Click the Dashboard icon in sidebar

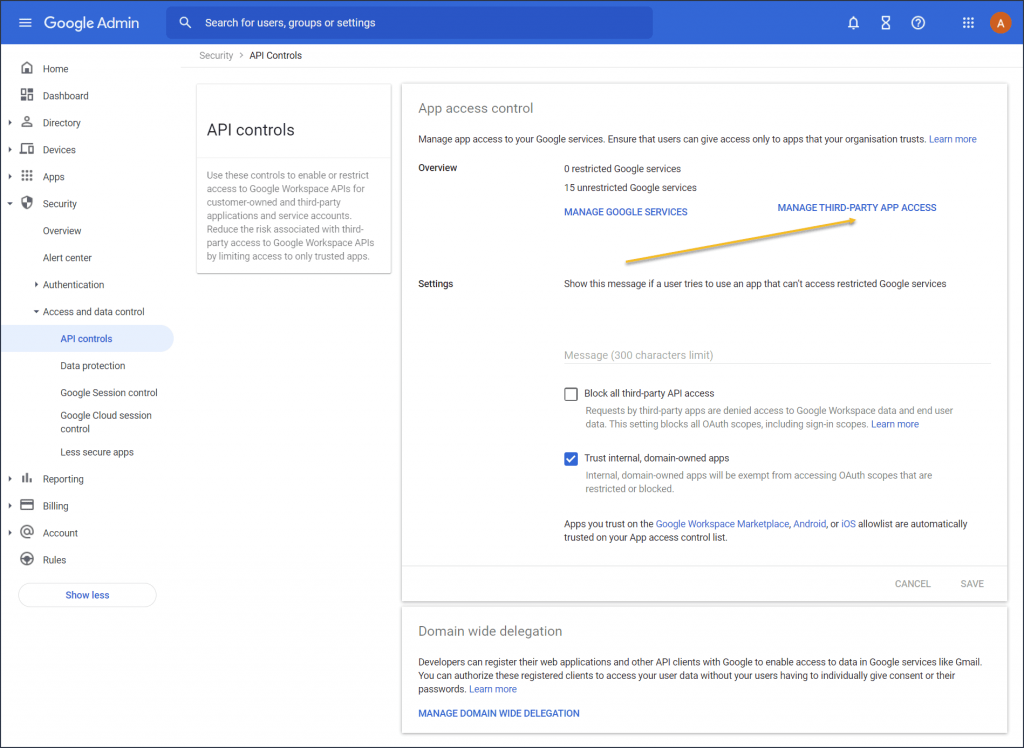click(x=27, y=95)
